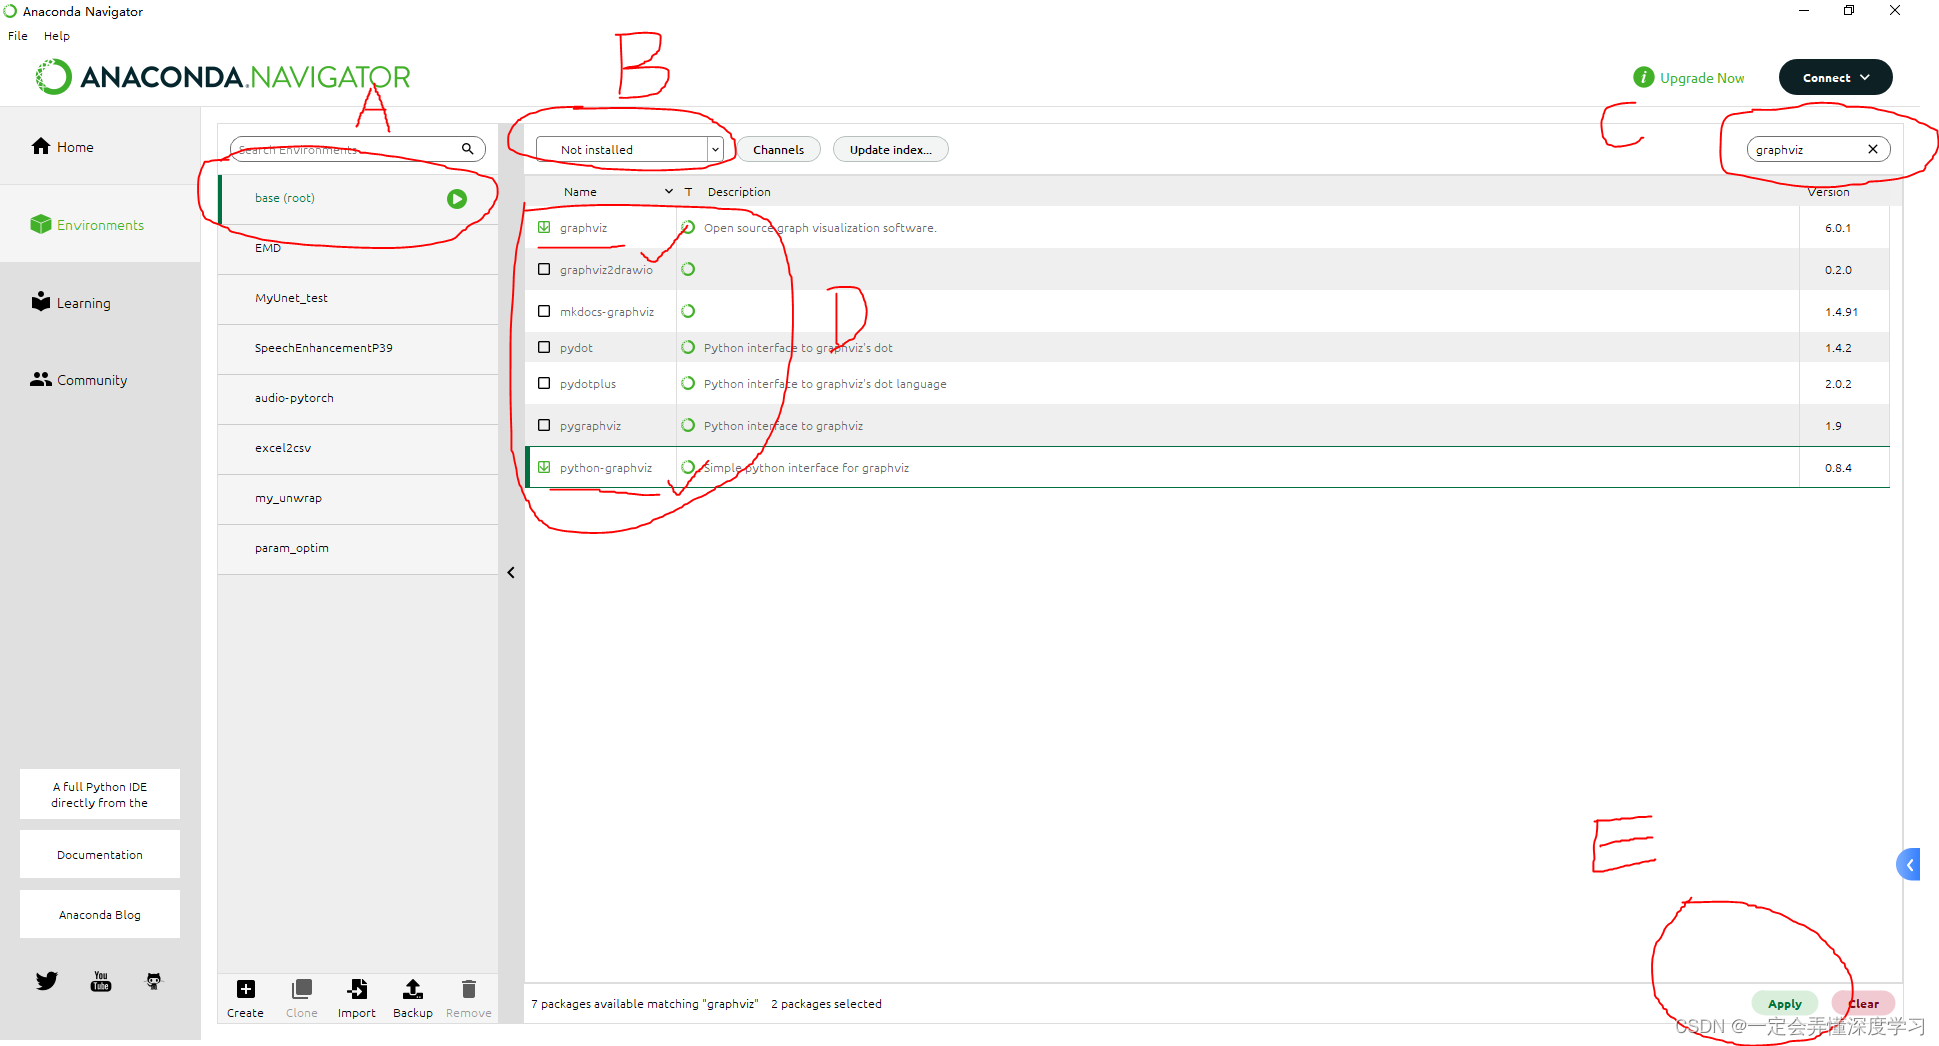The width and height of the screenshot is (1939, 1046).
Task: Click the type icon next to graphviz2drawio
Action: [688, 269]
